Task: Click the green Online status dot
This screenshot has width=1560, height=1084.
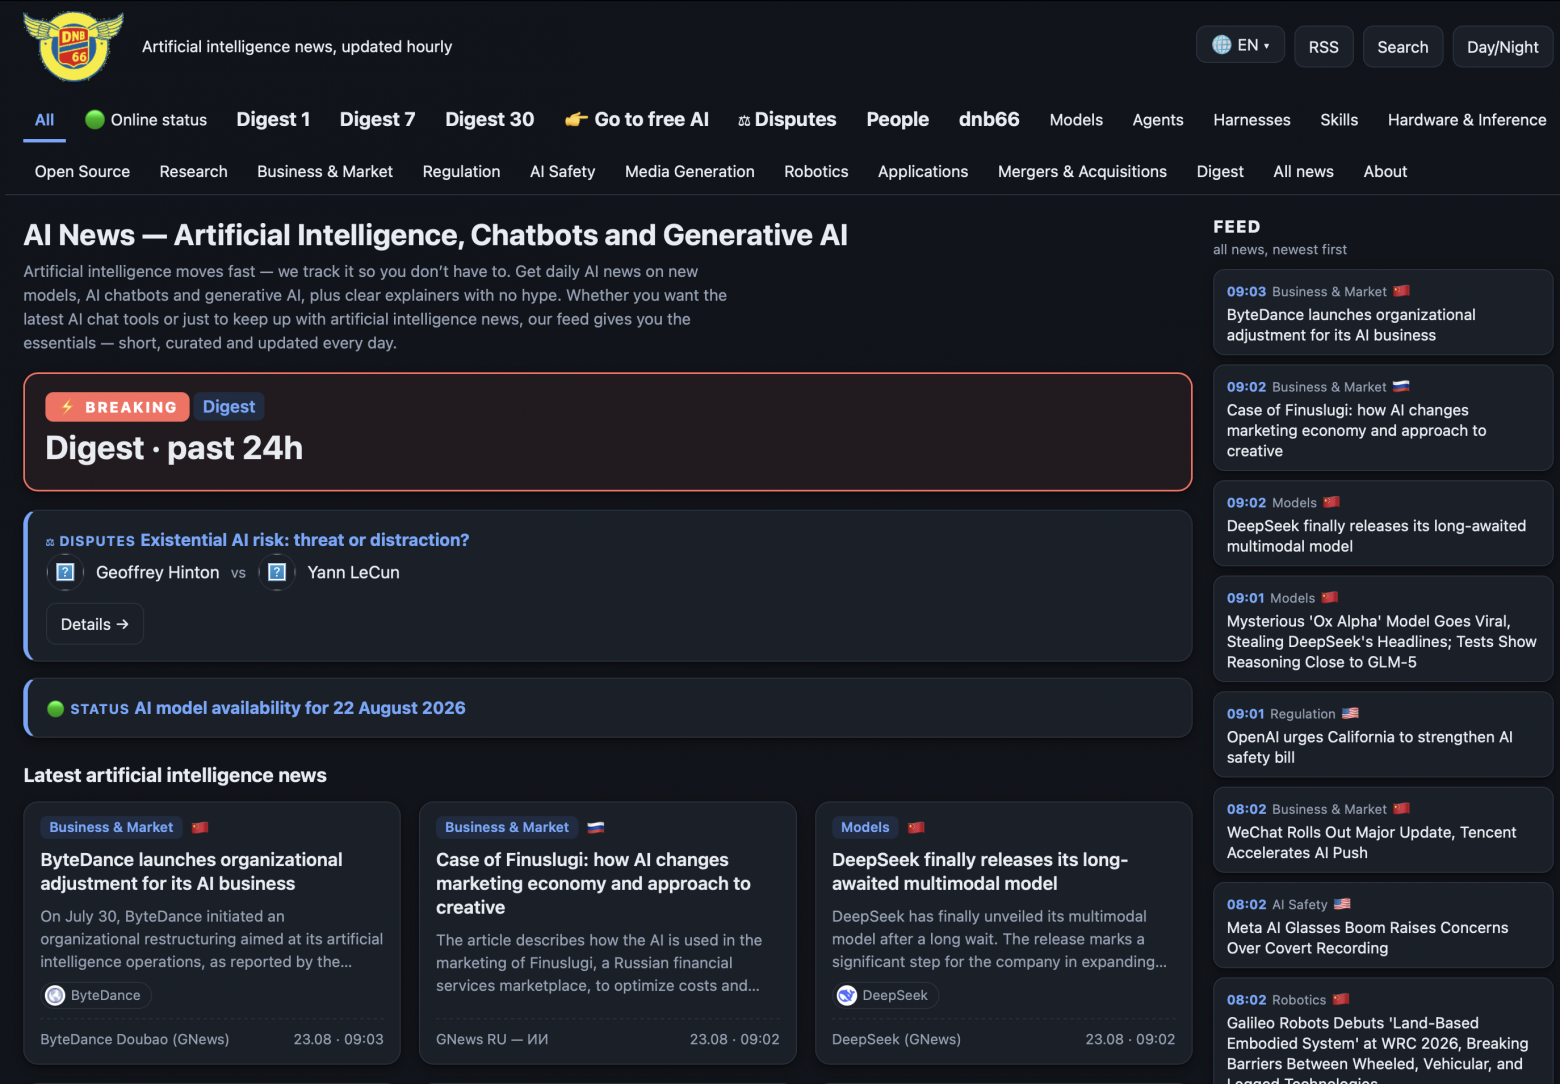Action: (x=95, y=120)
